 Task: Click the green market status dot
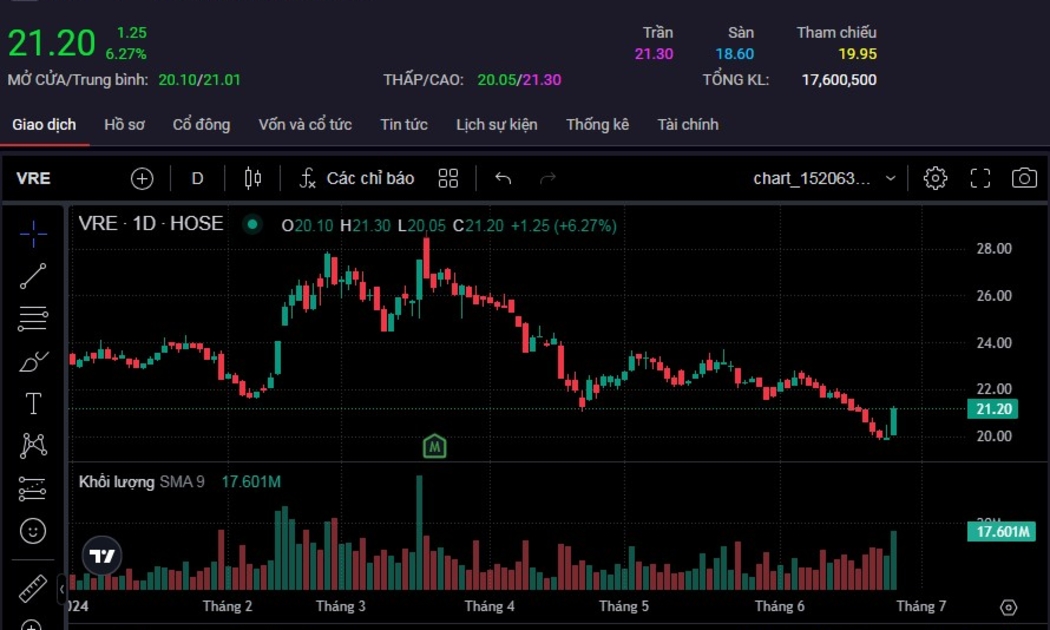[x=253, y=225]
